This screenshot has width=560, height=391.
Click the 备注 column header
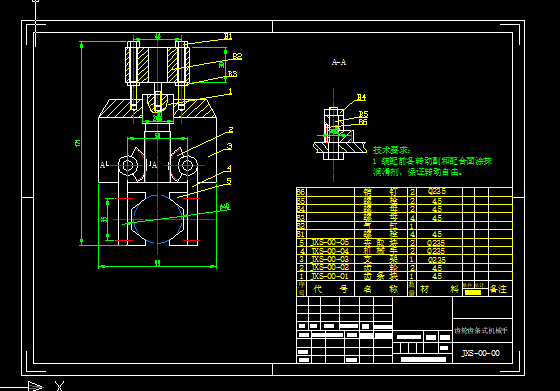point(498,289)
